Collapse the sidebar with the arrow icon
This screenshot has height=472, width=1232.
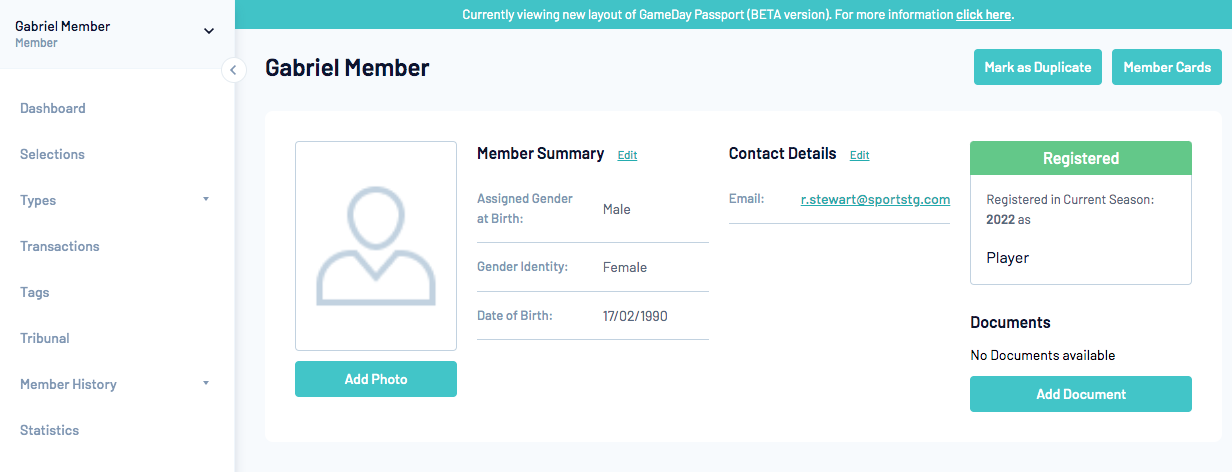pos(233,70)
